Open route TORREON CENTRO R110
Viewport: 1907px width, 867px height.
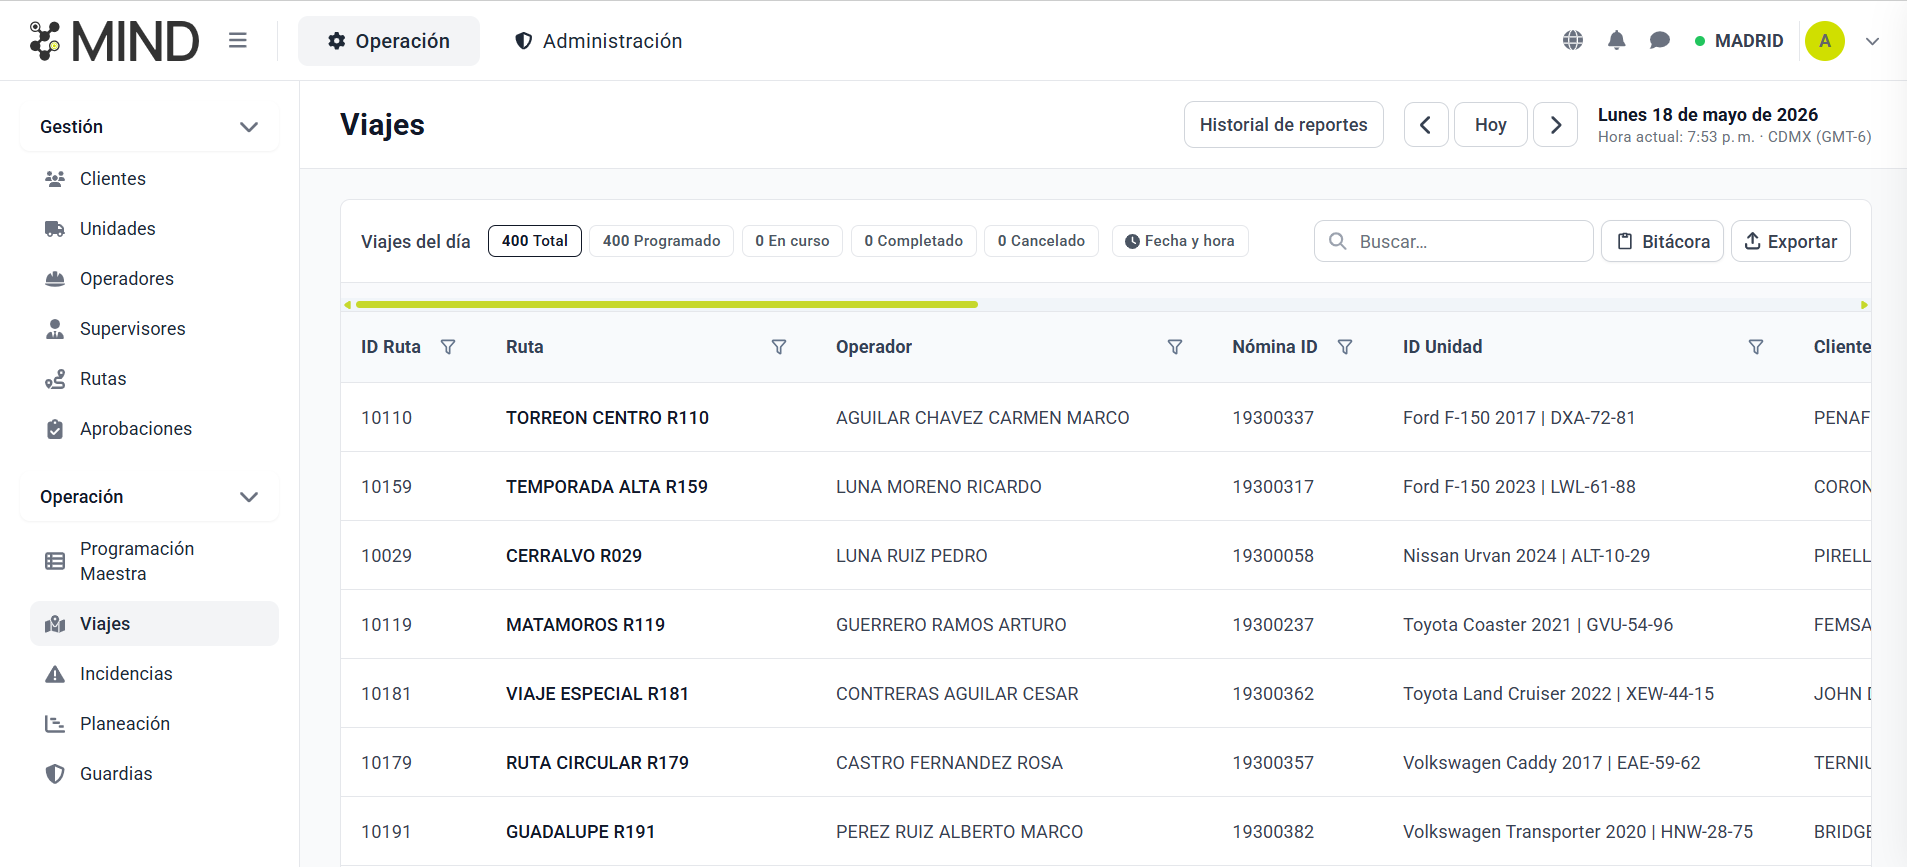pos(607,418)
